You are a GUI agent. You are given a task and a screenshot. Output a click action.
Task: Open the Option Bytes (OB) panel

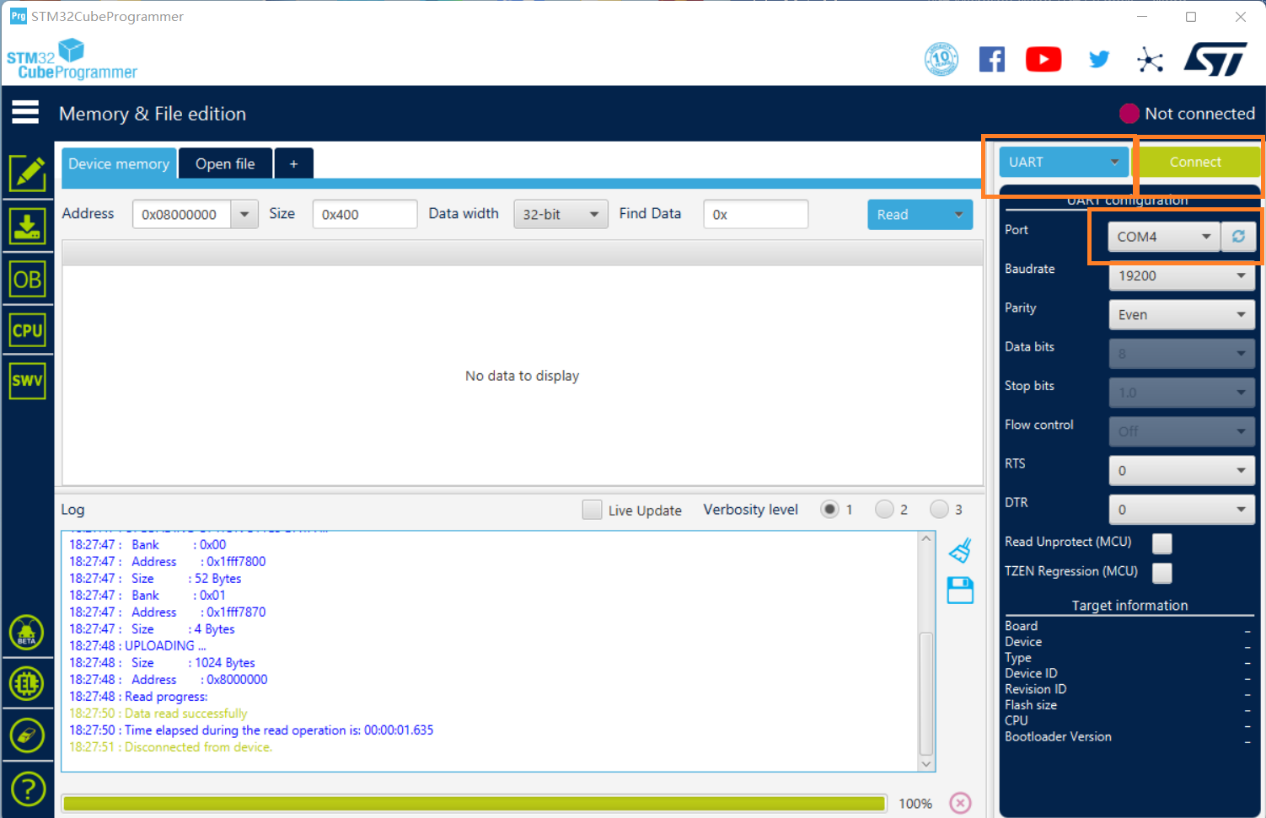[27, 279]
